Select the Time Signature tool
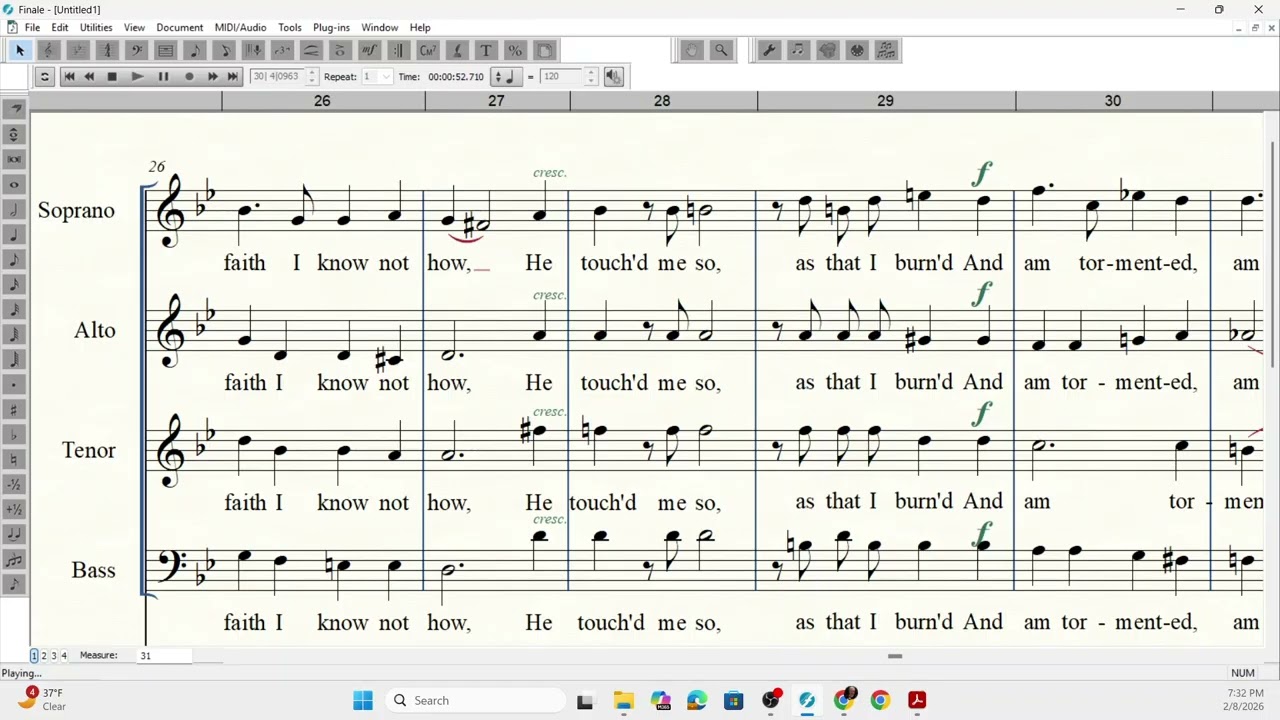This screenshot has width=1280, height=720. coord(107,50)
